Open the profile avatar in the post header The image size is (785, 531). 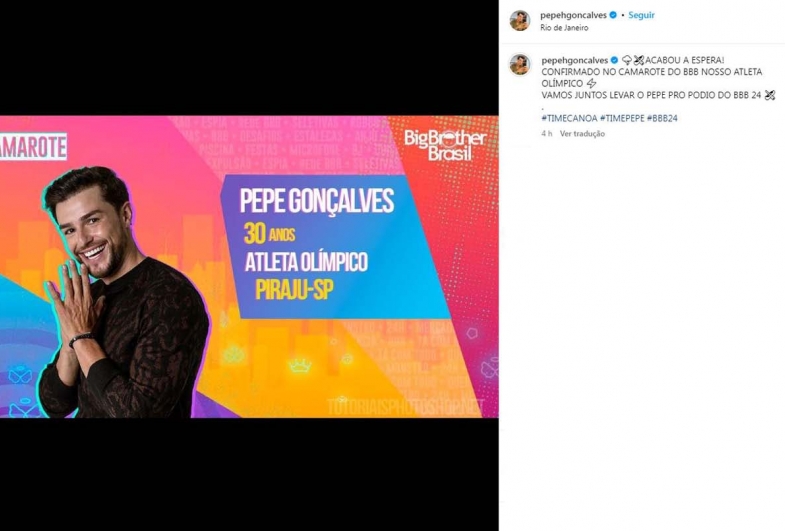(520, 21)
